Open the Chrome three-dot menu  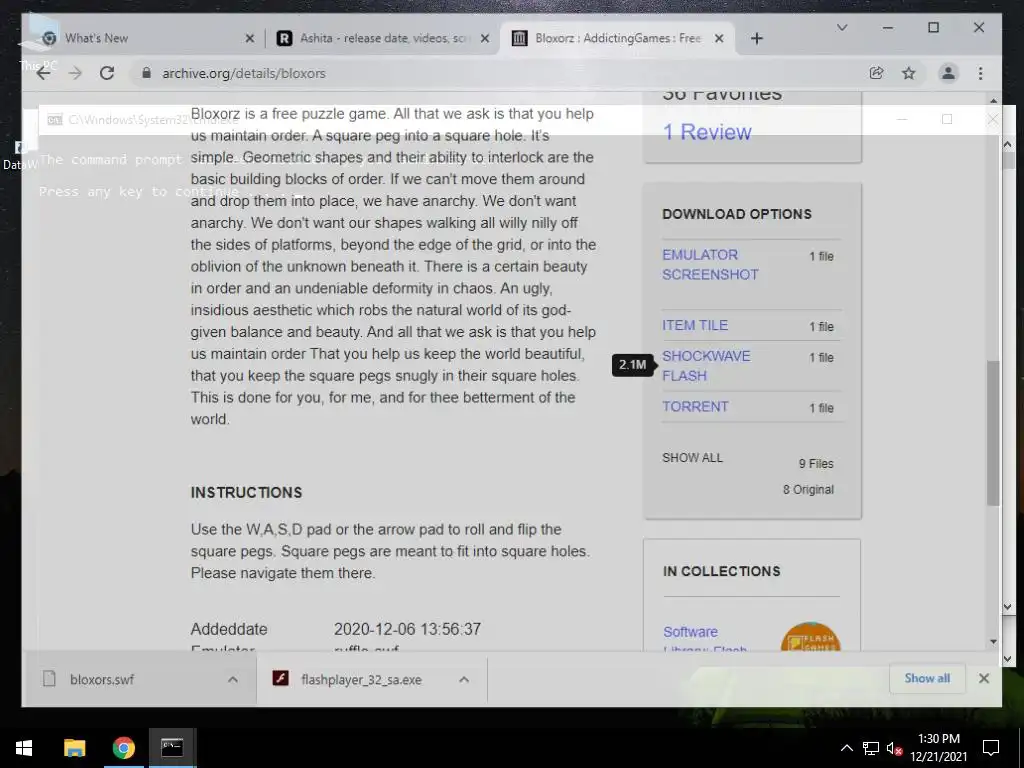(980, 73)
